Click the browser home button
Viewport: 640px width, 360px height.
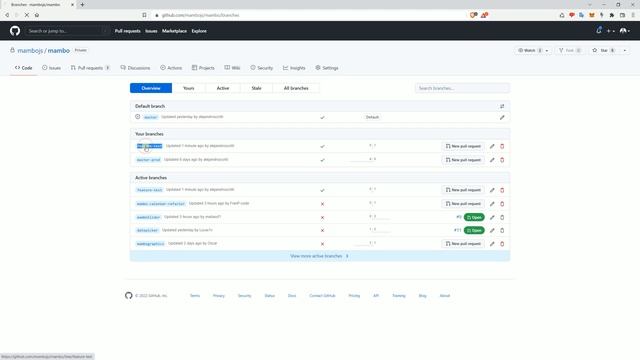(x=37, y=15)
